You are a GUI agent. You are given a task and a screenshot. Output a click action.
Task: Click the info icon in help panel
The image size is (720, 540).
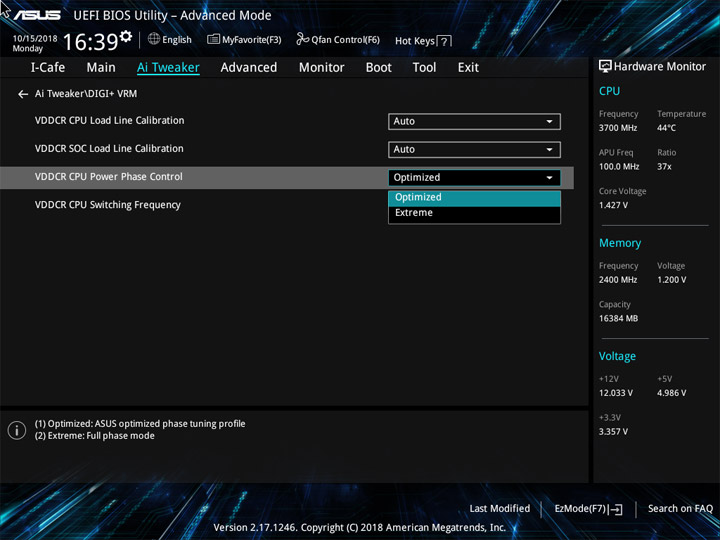pyautogui.click(x=17, y=430)
